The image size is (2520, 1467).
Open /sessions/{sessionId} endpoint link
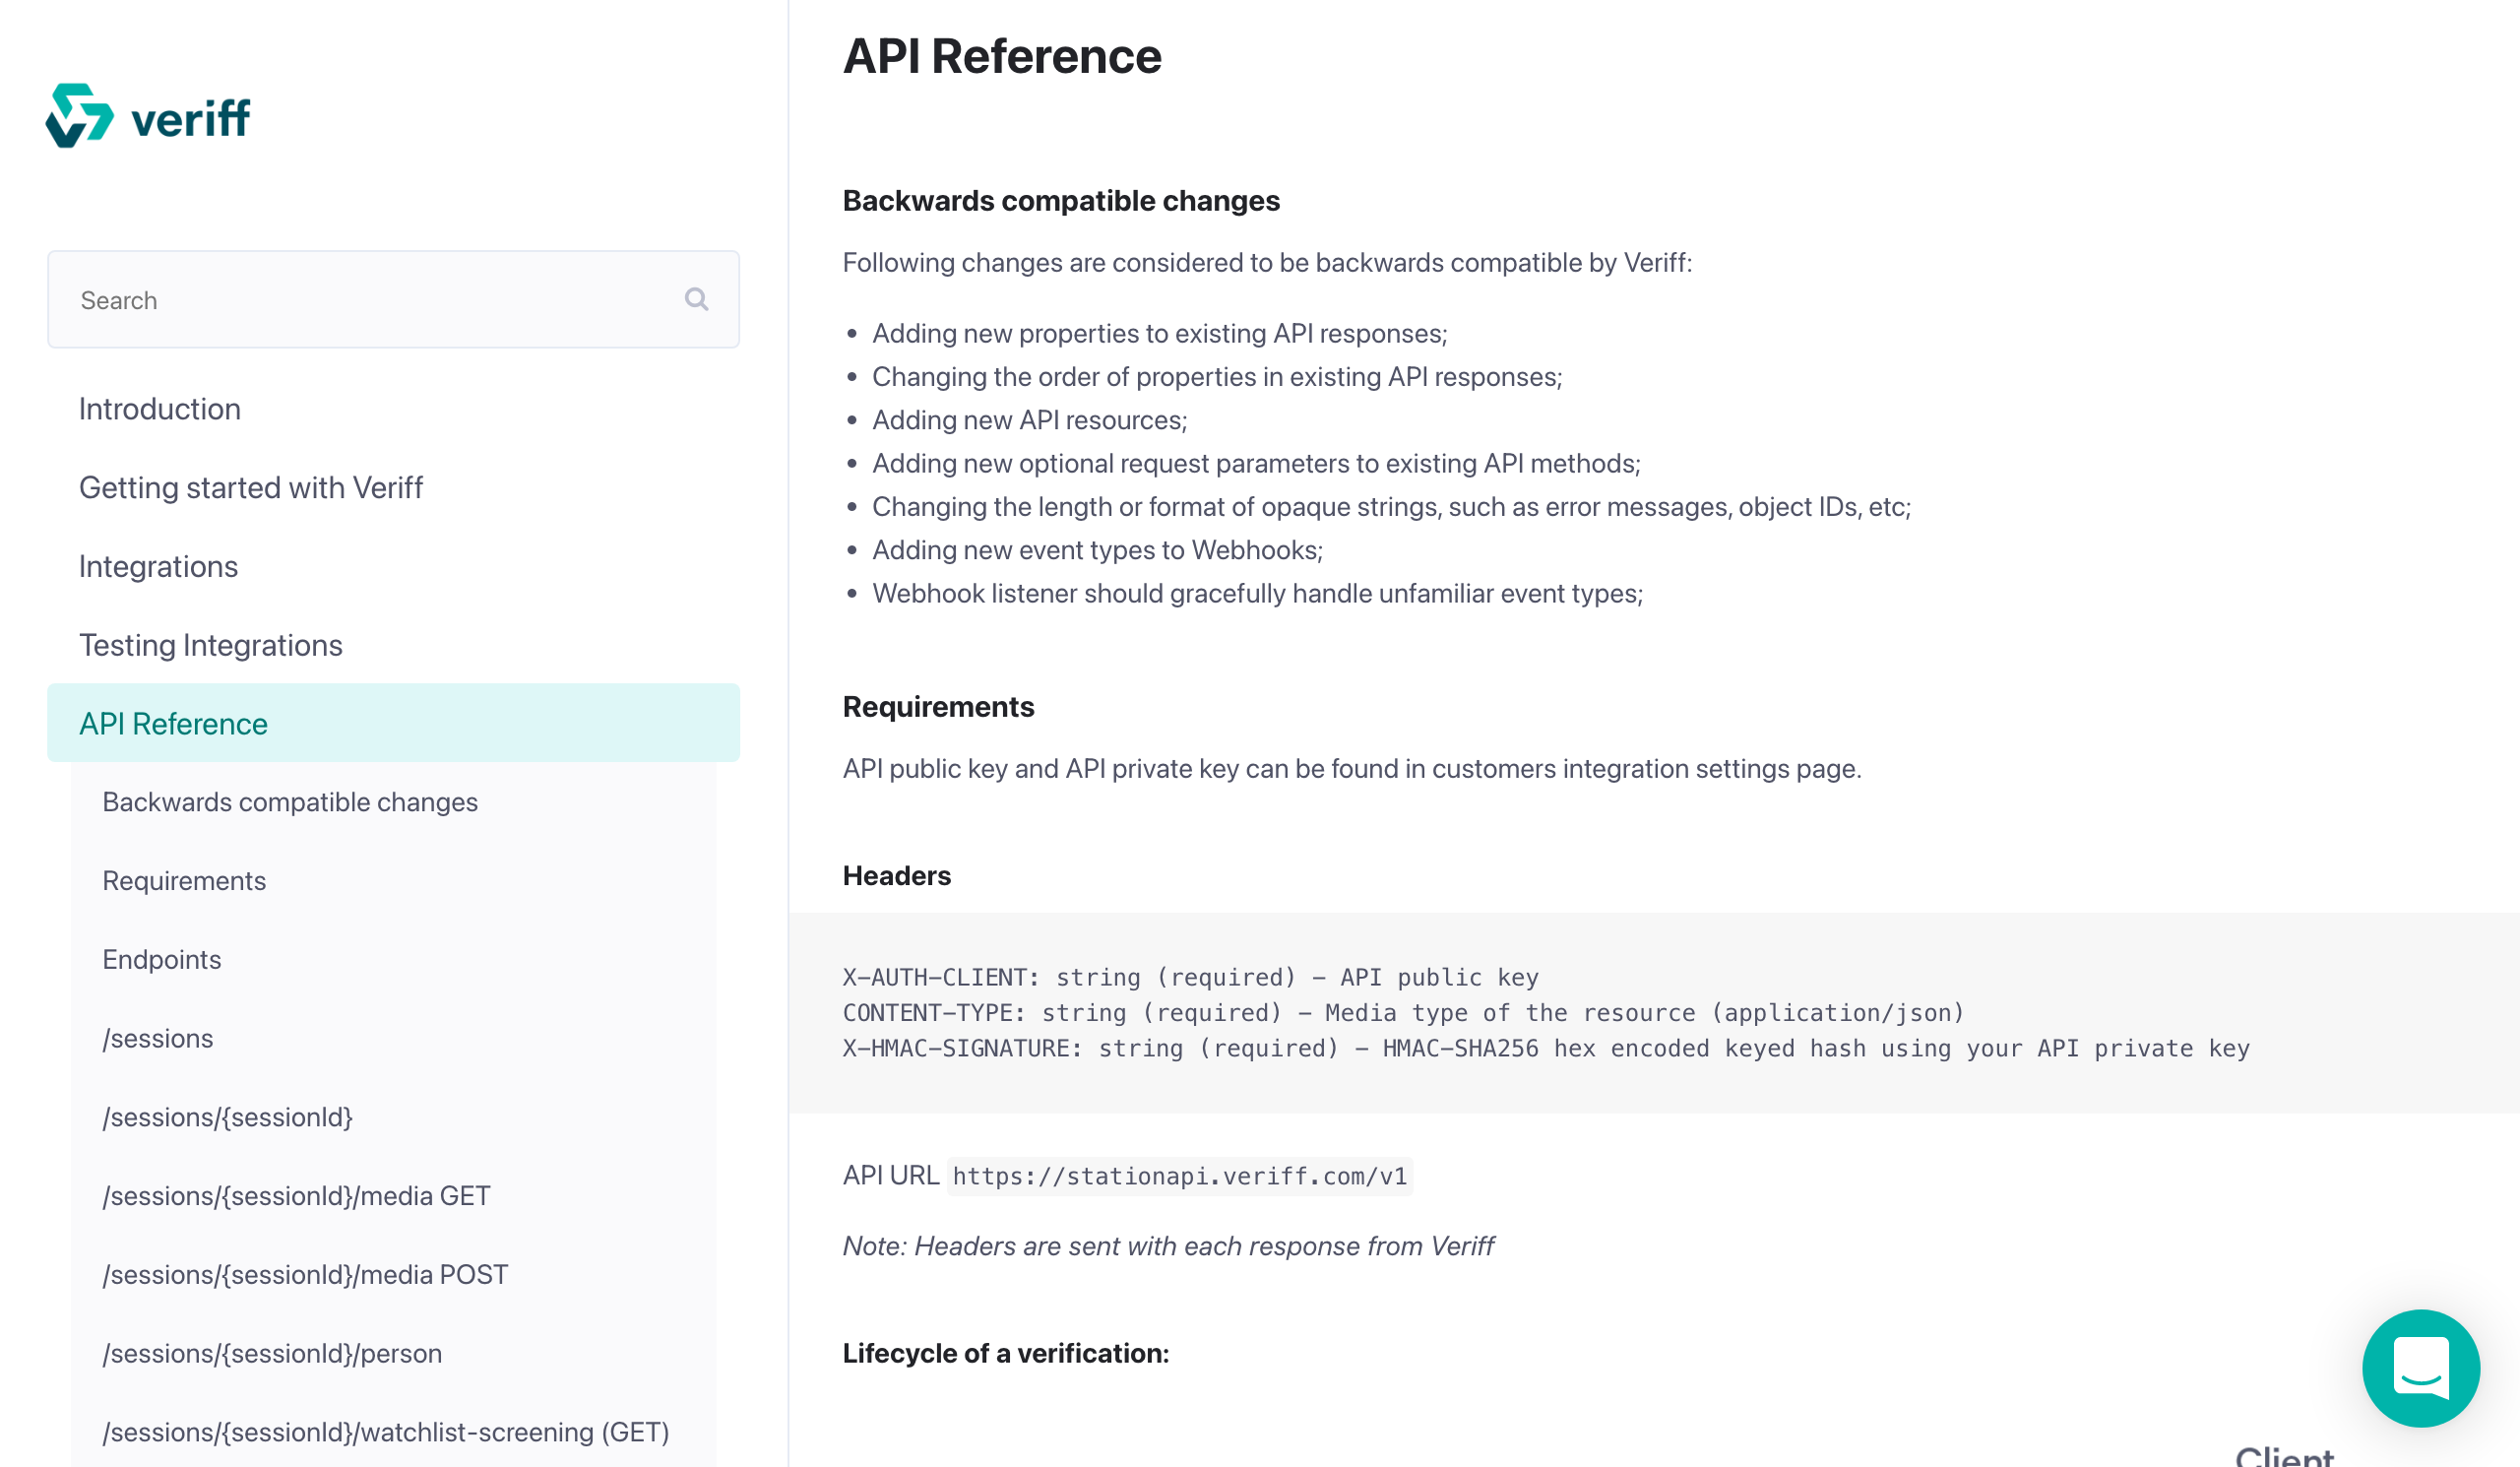pyautogui.click(x=228, y=1117)
